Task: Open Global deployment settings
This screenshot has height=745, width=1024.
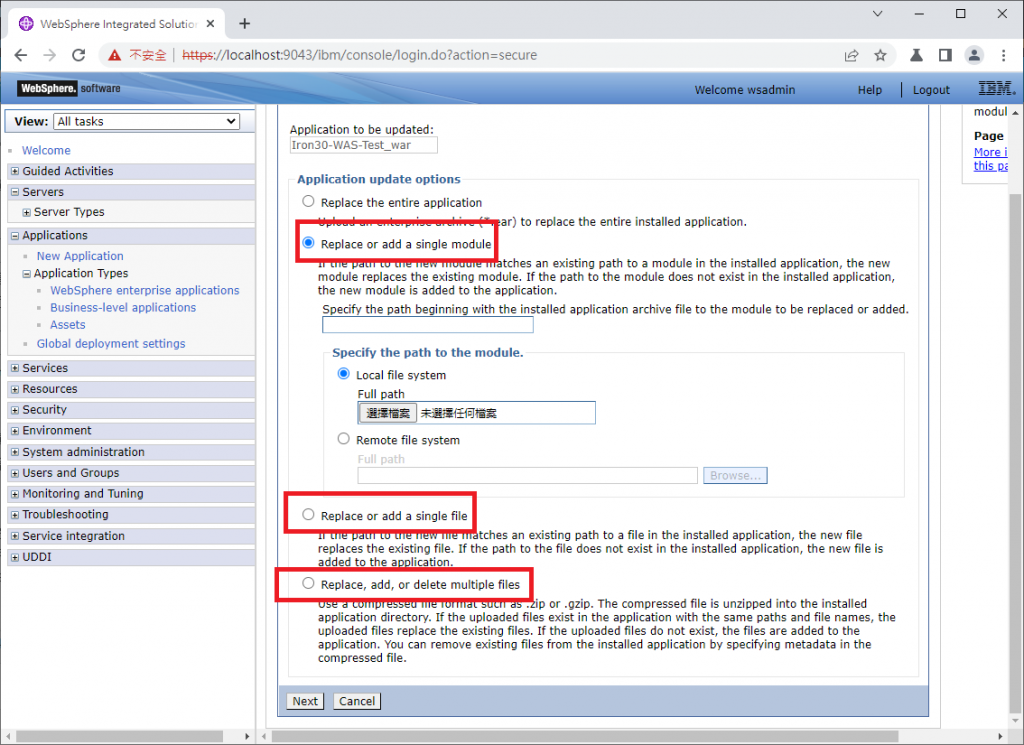Action: pyautogui.click(x=111, y=343)
